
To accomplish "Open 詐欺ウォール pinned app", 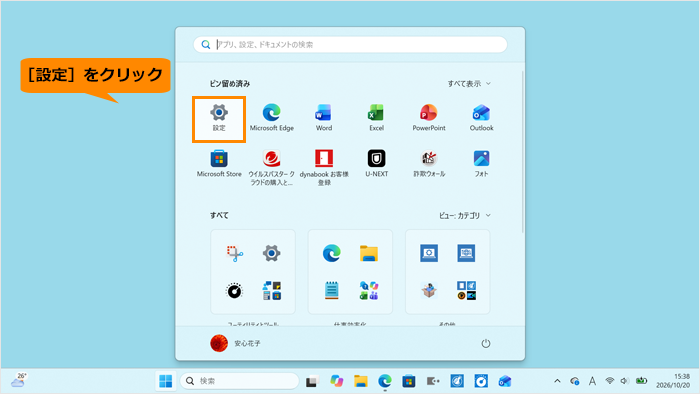I will [x=429, y=164].
